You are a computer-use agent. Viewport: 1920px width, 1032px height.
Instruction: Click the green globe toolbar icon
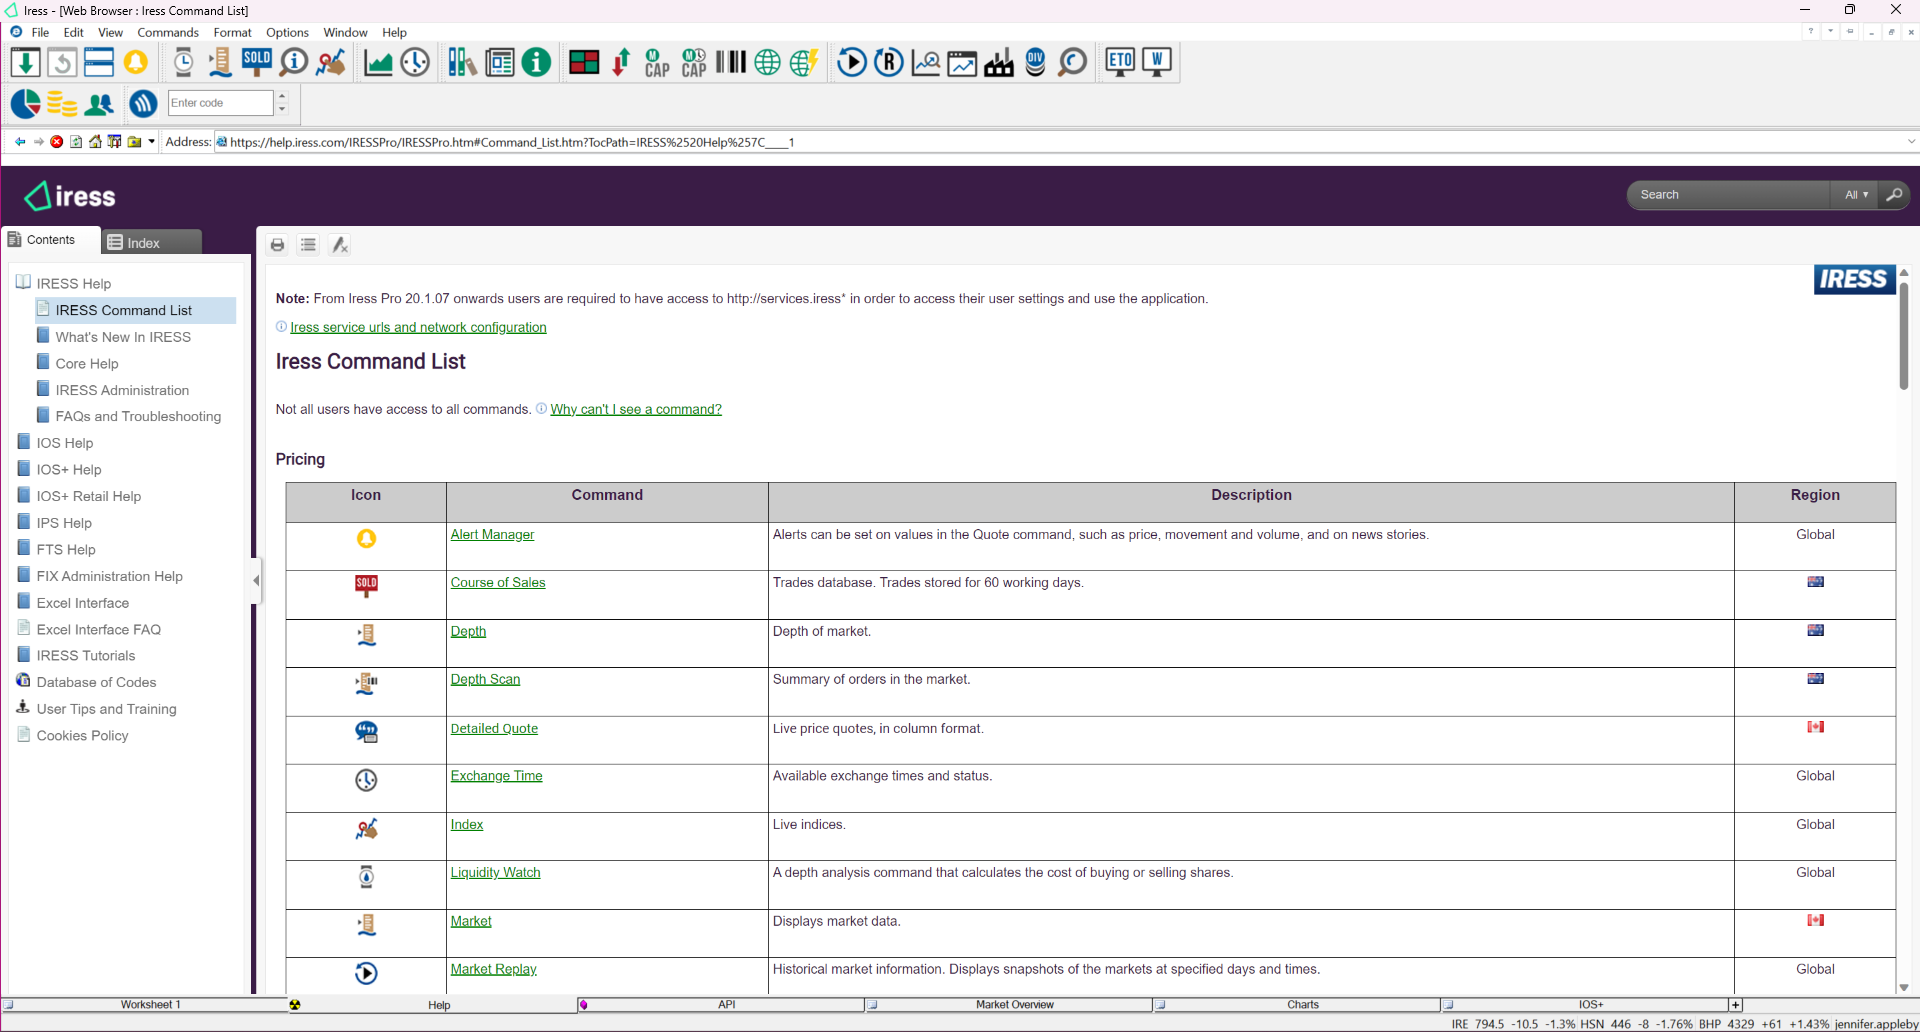(767, 62)
